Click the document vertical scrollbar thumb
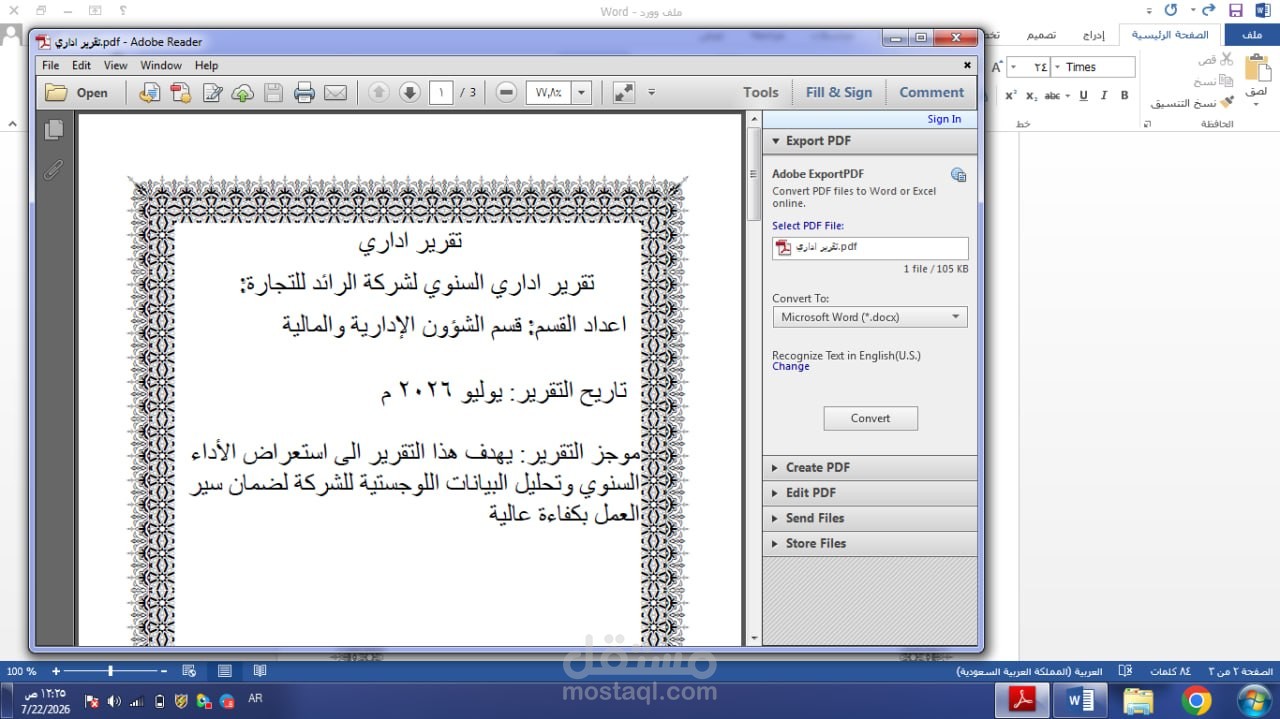 [753, 173]
